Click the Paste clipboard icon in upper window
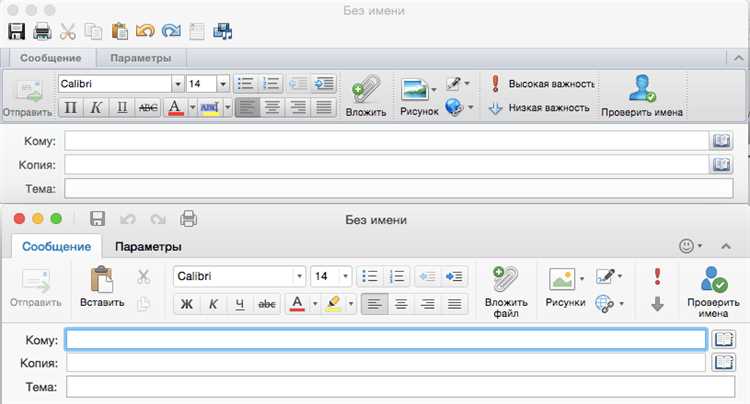Screen dimensions: 750x404 pyautogui.click(x=120, y=32)
